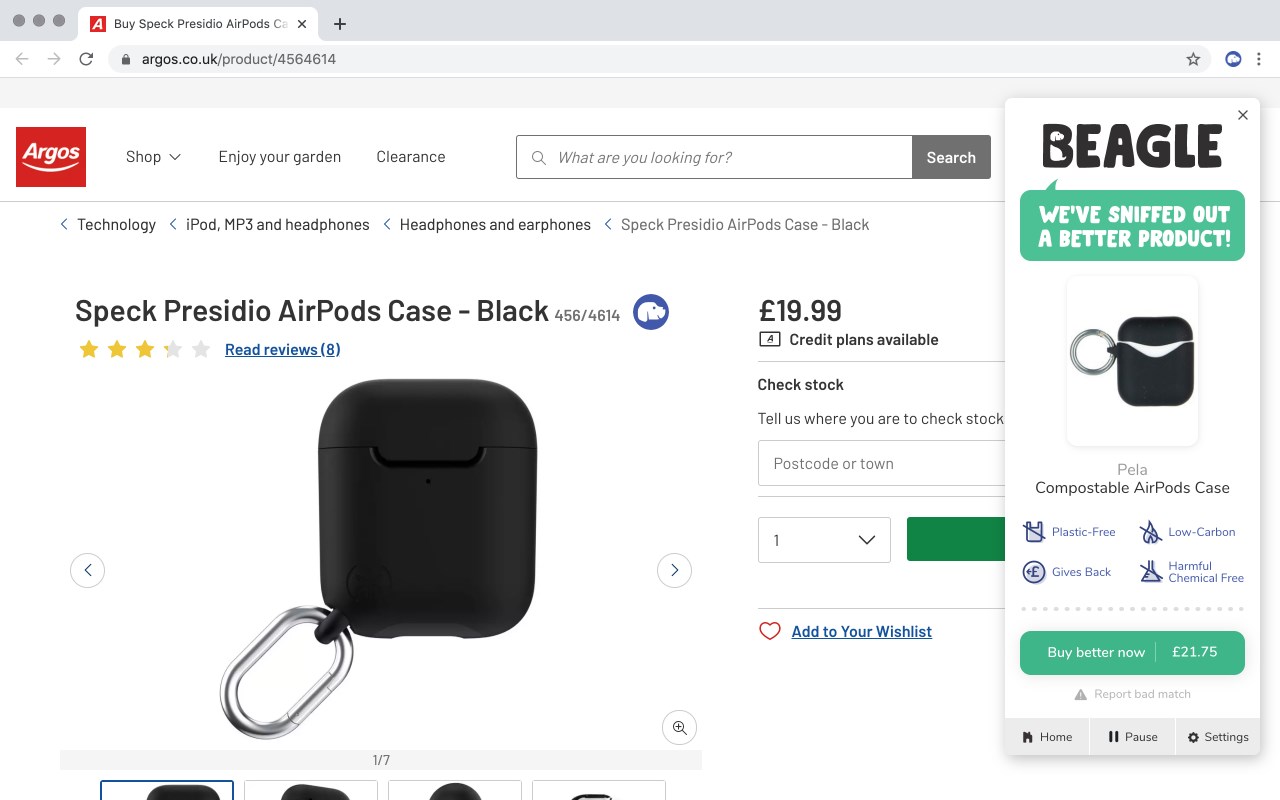Click the wishlist heart icon
The height and width of the screenshot is (800, 1280).
click(x=769, y=631)
